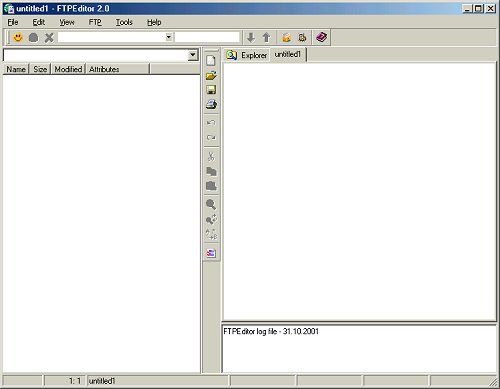Click the X disconnect icon in toolbar
This screenshot has height=389, width=500.
click(x=49, y=37)
